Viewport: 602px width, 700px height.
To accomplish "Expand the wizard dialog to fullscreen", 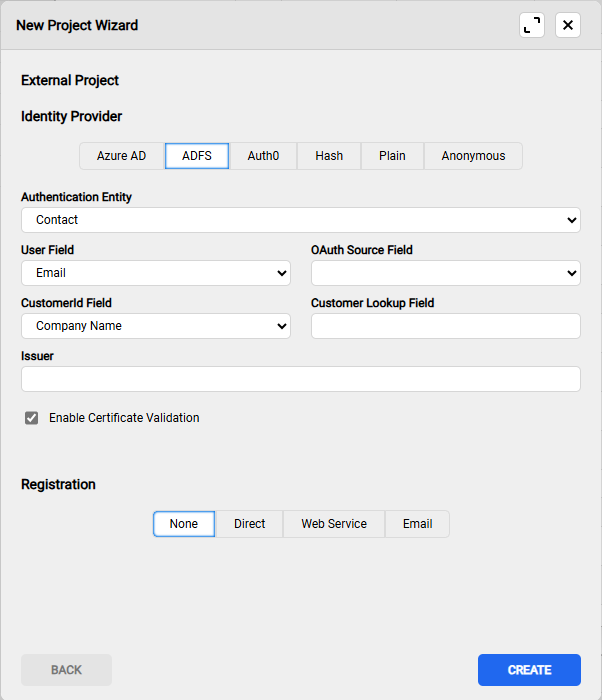I will tap(532, 25).
